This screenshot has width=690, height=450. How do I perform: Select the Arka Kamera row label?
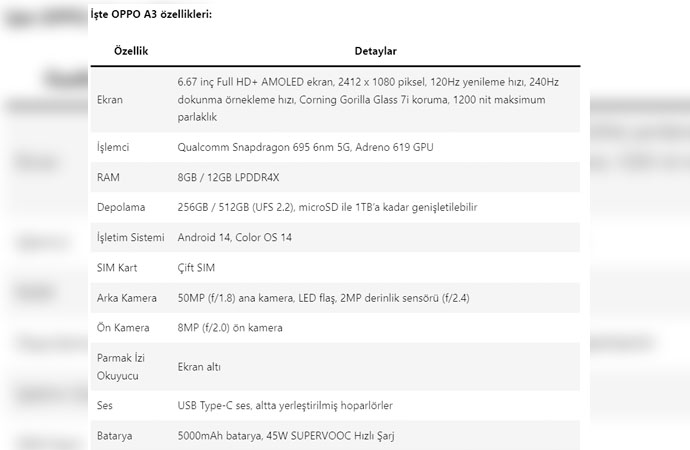127,298
